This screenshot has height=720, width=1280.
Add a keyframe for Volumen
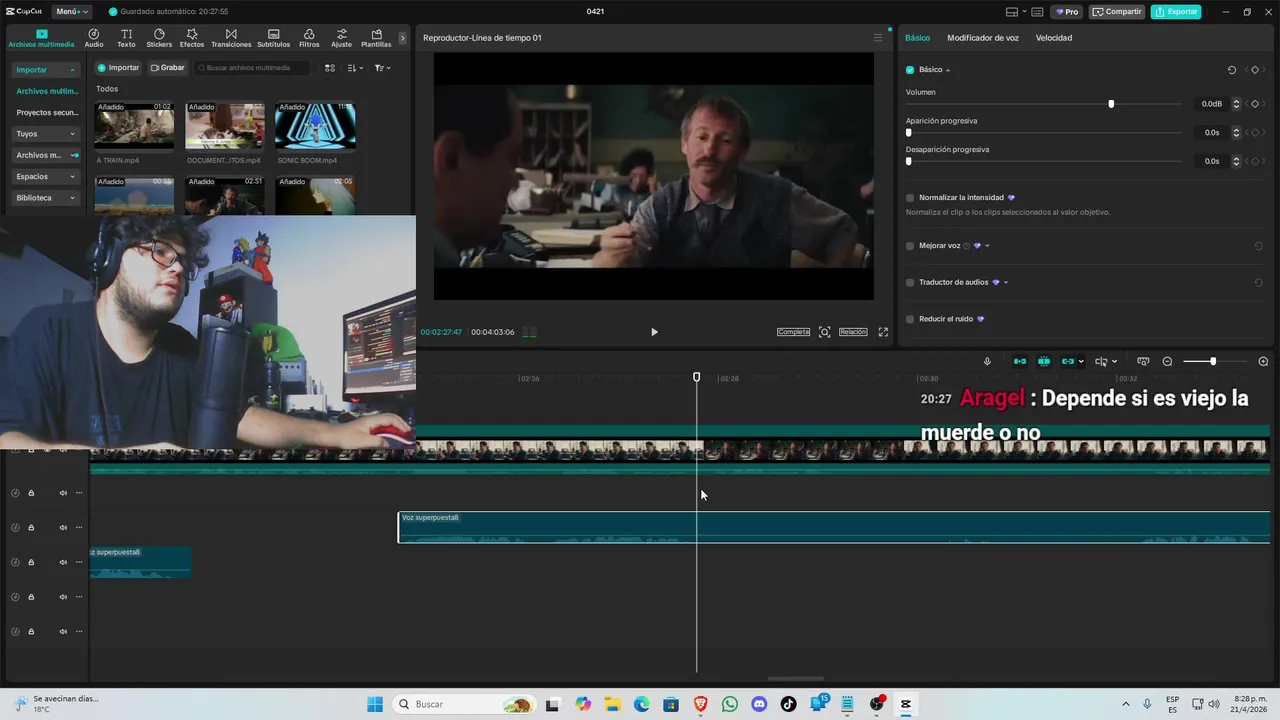1255,104
